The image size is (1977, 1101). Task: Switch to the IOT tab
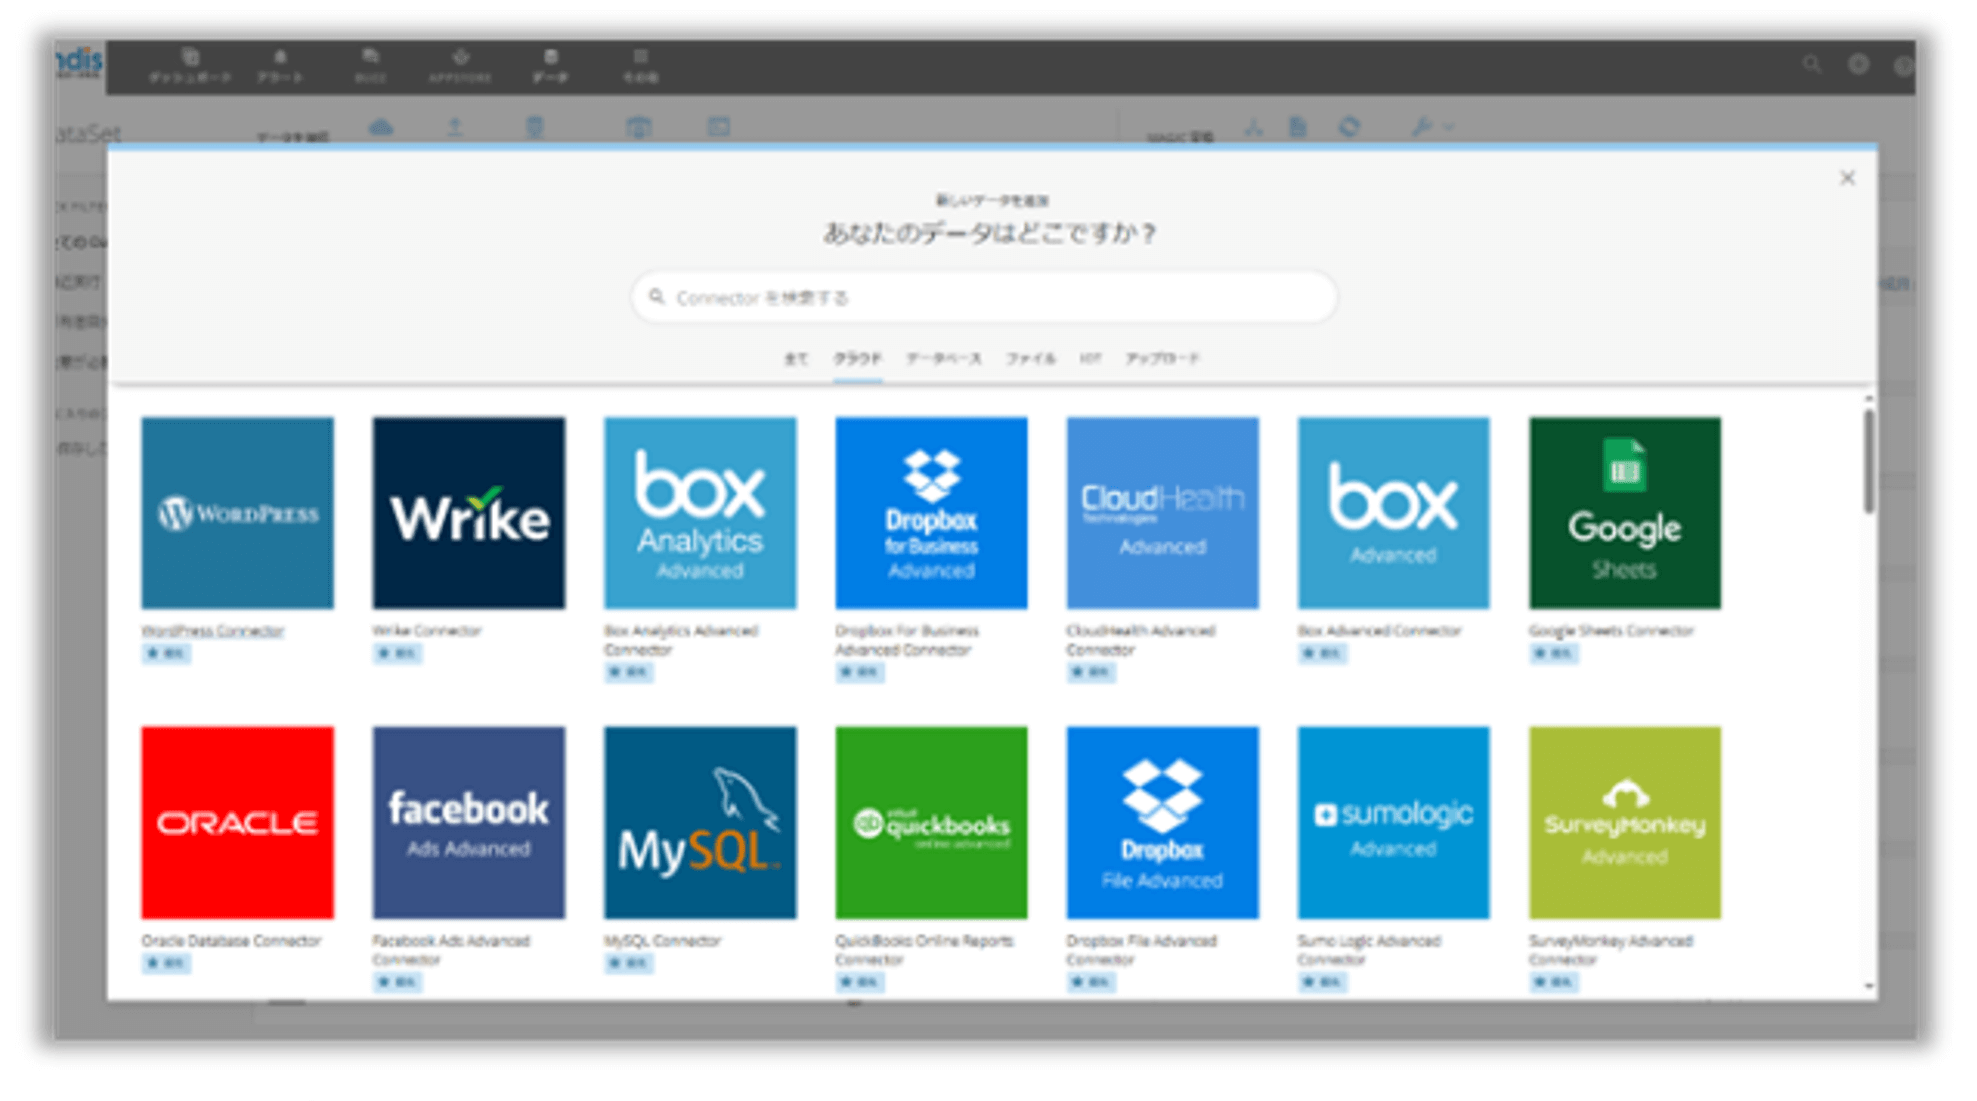tap(1090, 359)
